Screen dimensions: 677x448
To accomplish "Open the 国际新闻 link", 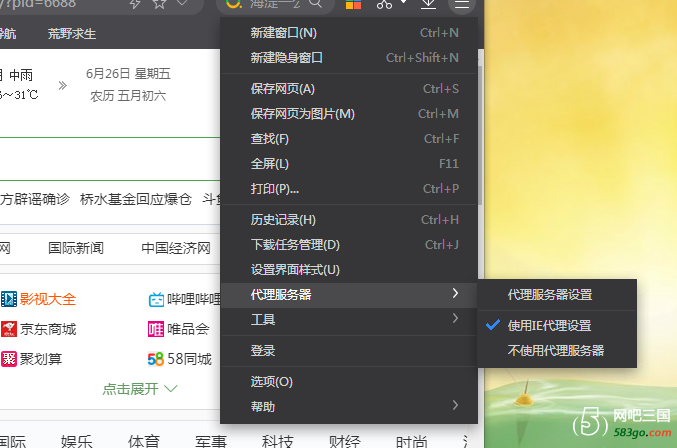I will (x=76, y=248).
